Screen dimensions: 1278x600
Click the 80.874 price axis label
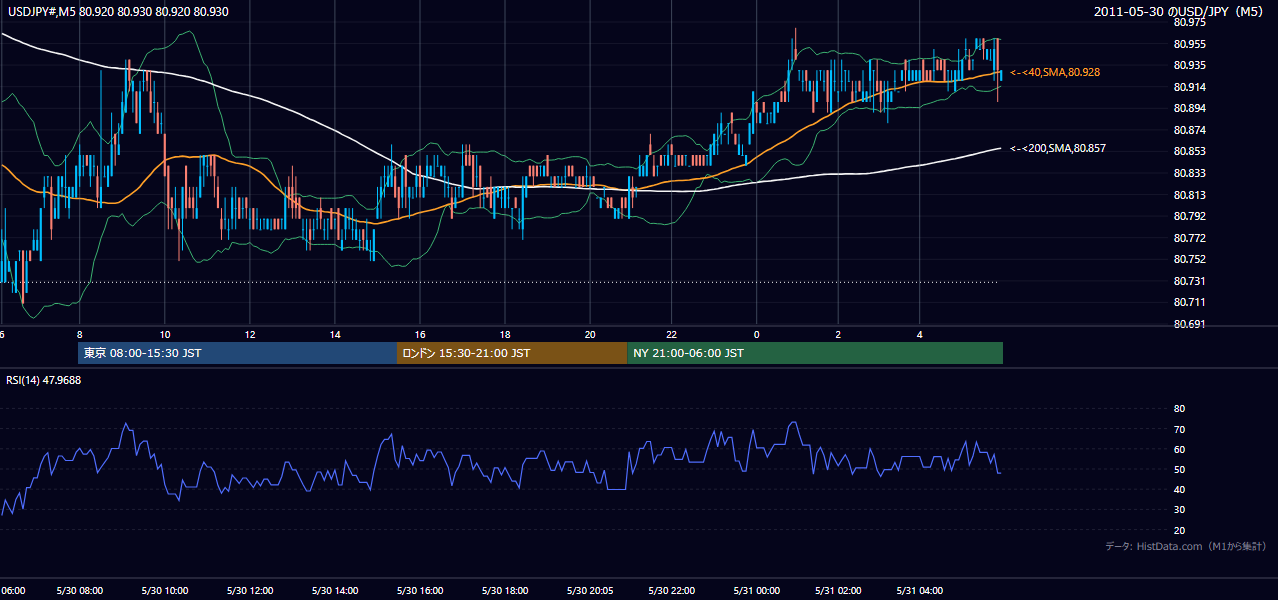coord(1189,130)
